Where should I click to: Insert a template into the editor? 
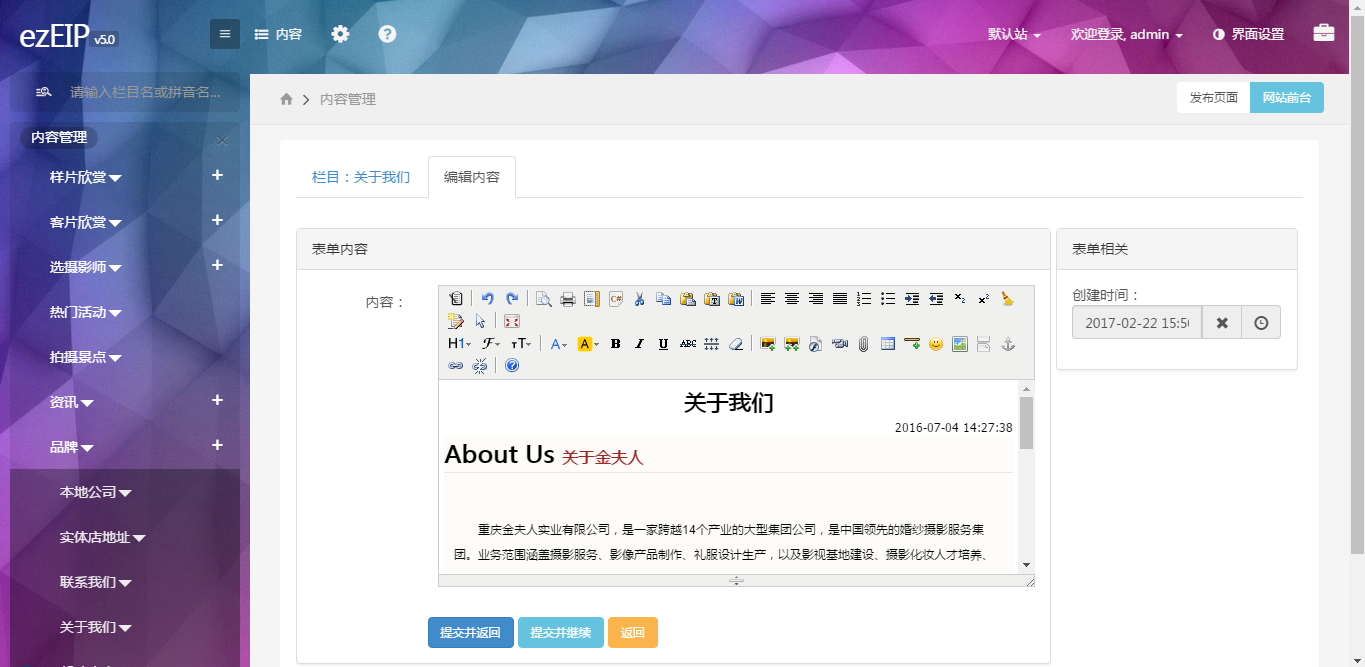592,298
